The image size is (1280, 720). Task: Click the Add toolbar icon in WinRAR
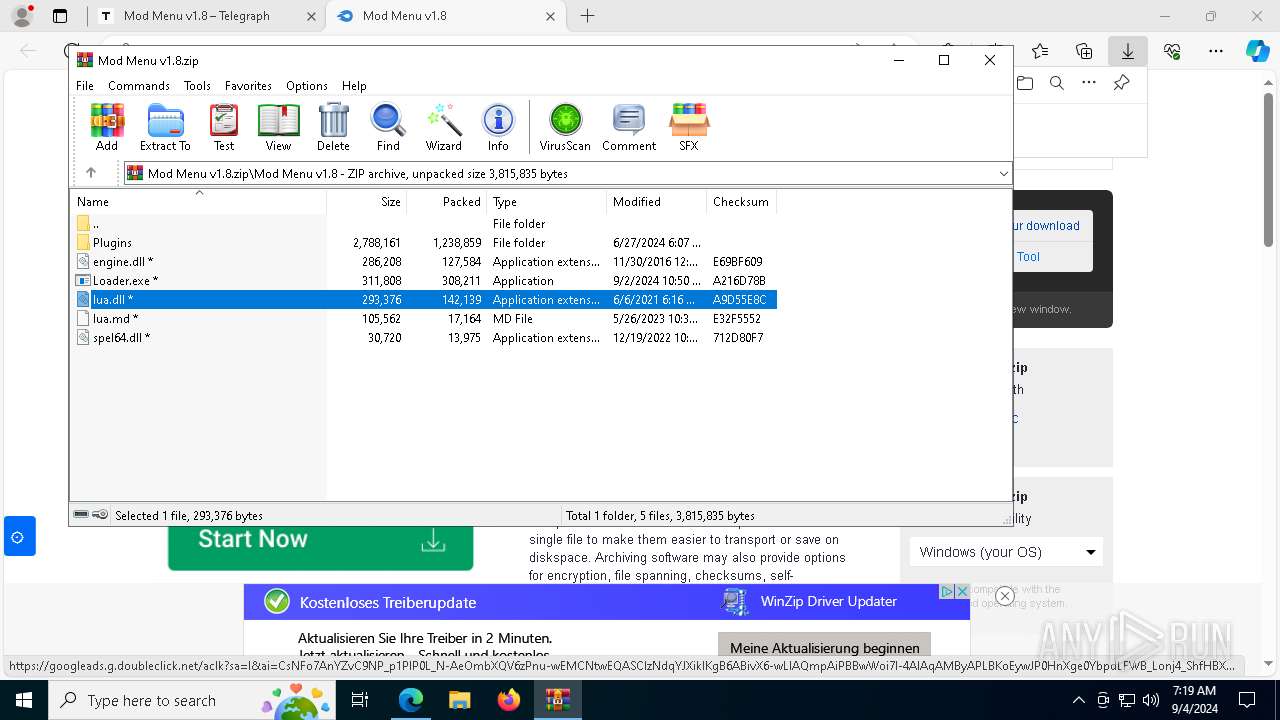[x=107, y=127]
